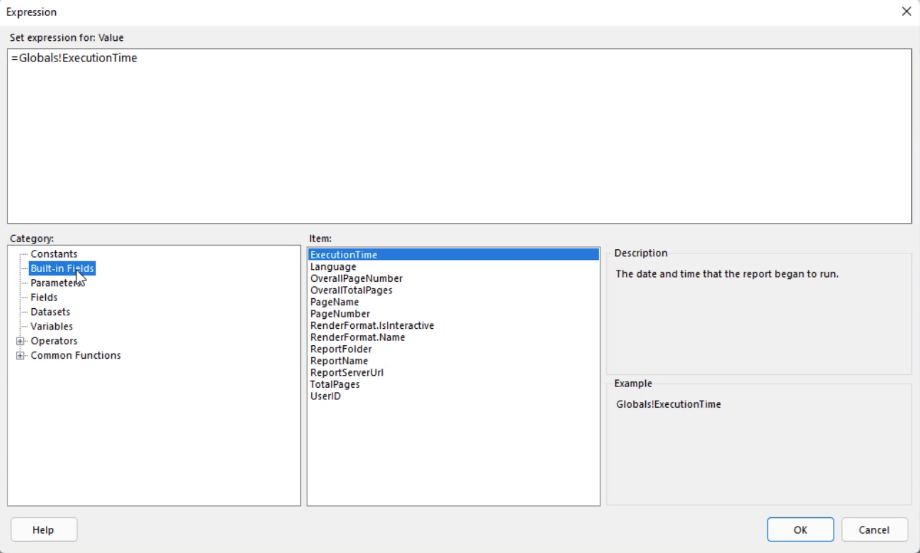Select Datasets in the Category tree
Screen dimensions: 920x553
tap(50, 312)
